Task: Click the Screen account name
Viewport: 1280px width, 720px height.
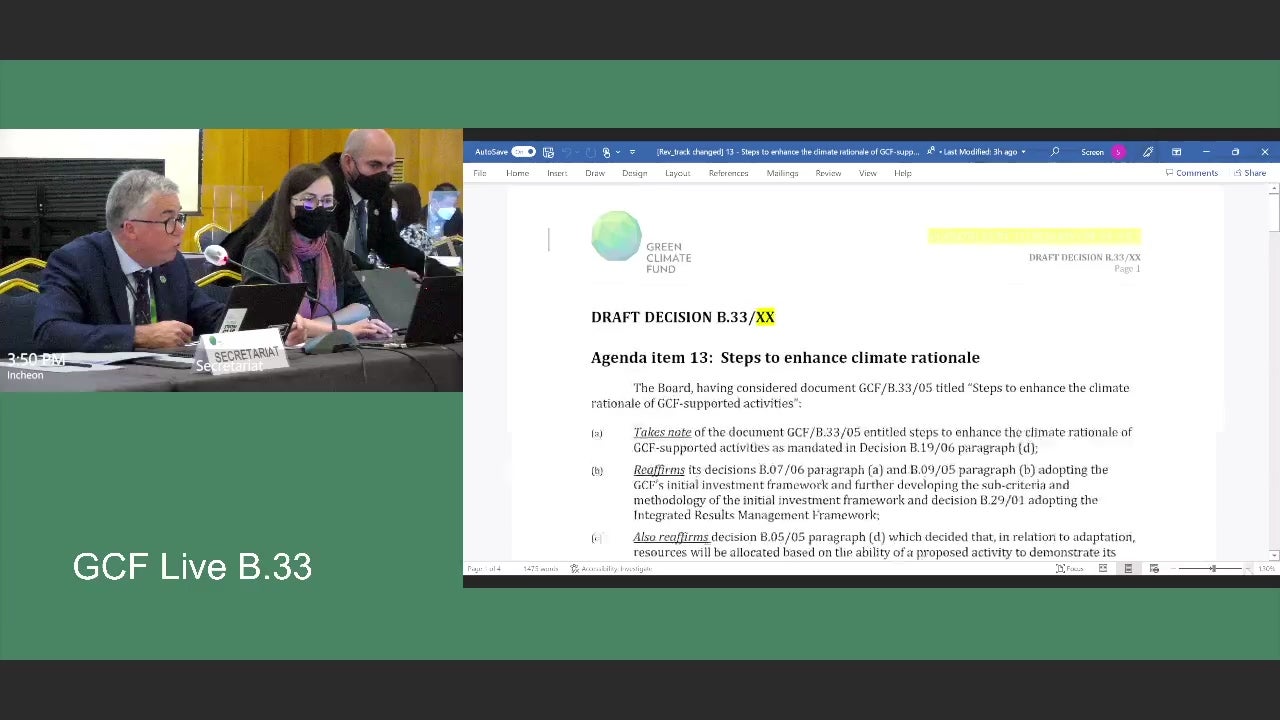Action: tap(1092, 152)
